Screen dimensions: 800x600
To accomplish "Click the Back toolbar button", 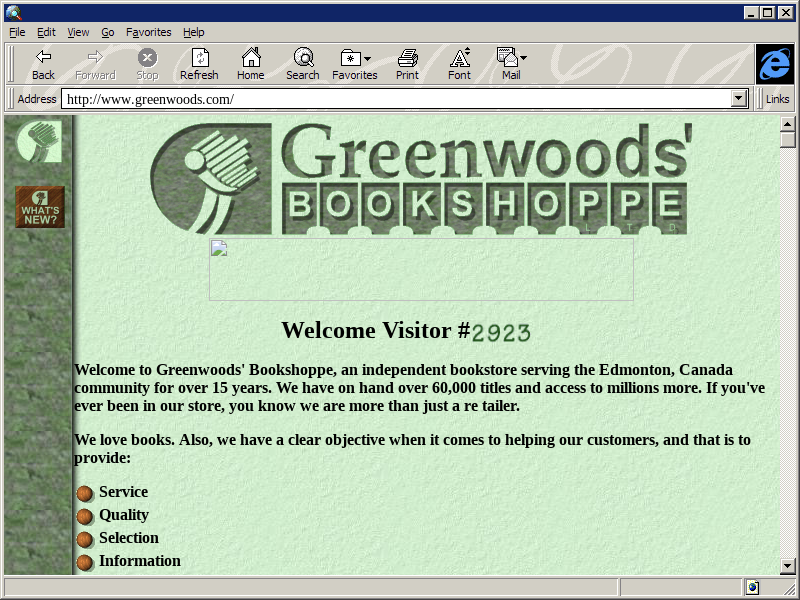I will [43, 64].
